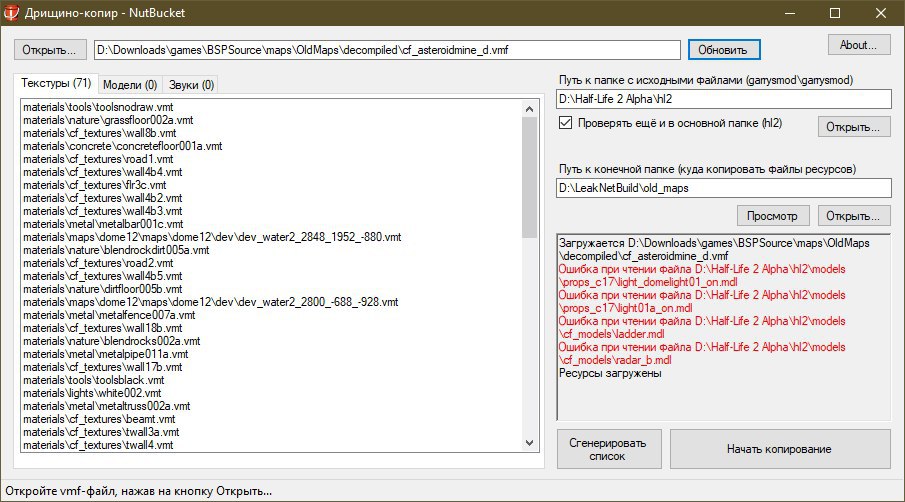
Task: Select materials\concrete\concretefloor001a.vmt
Action: [x=122, y=146]
